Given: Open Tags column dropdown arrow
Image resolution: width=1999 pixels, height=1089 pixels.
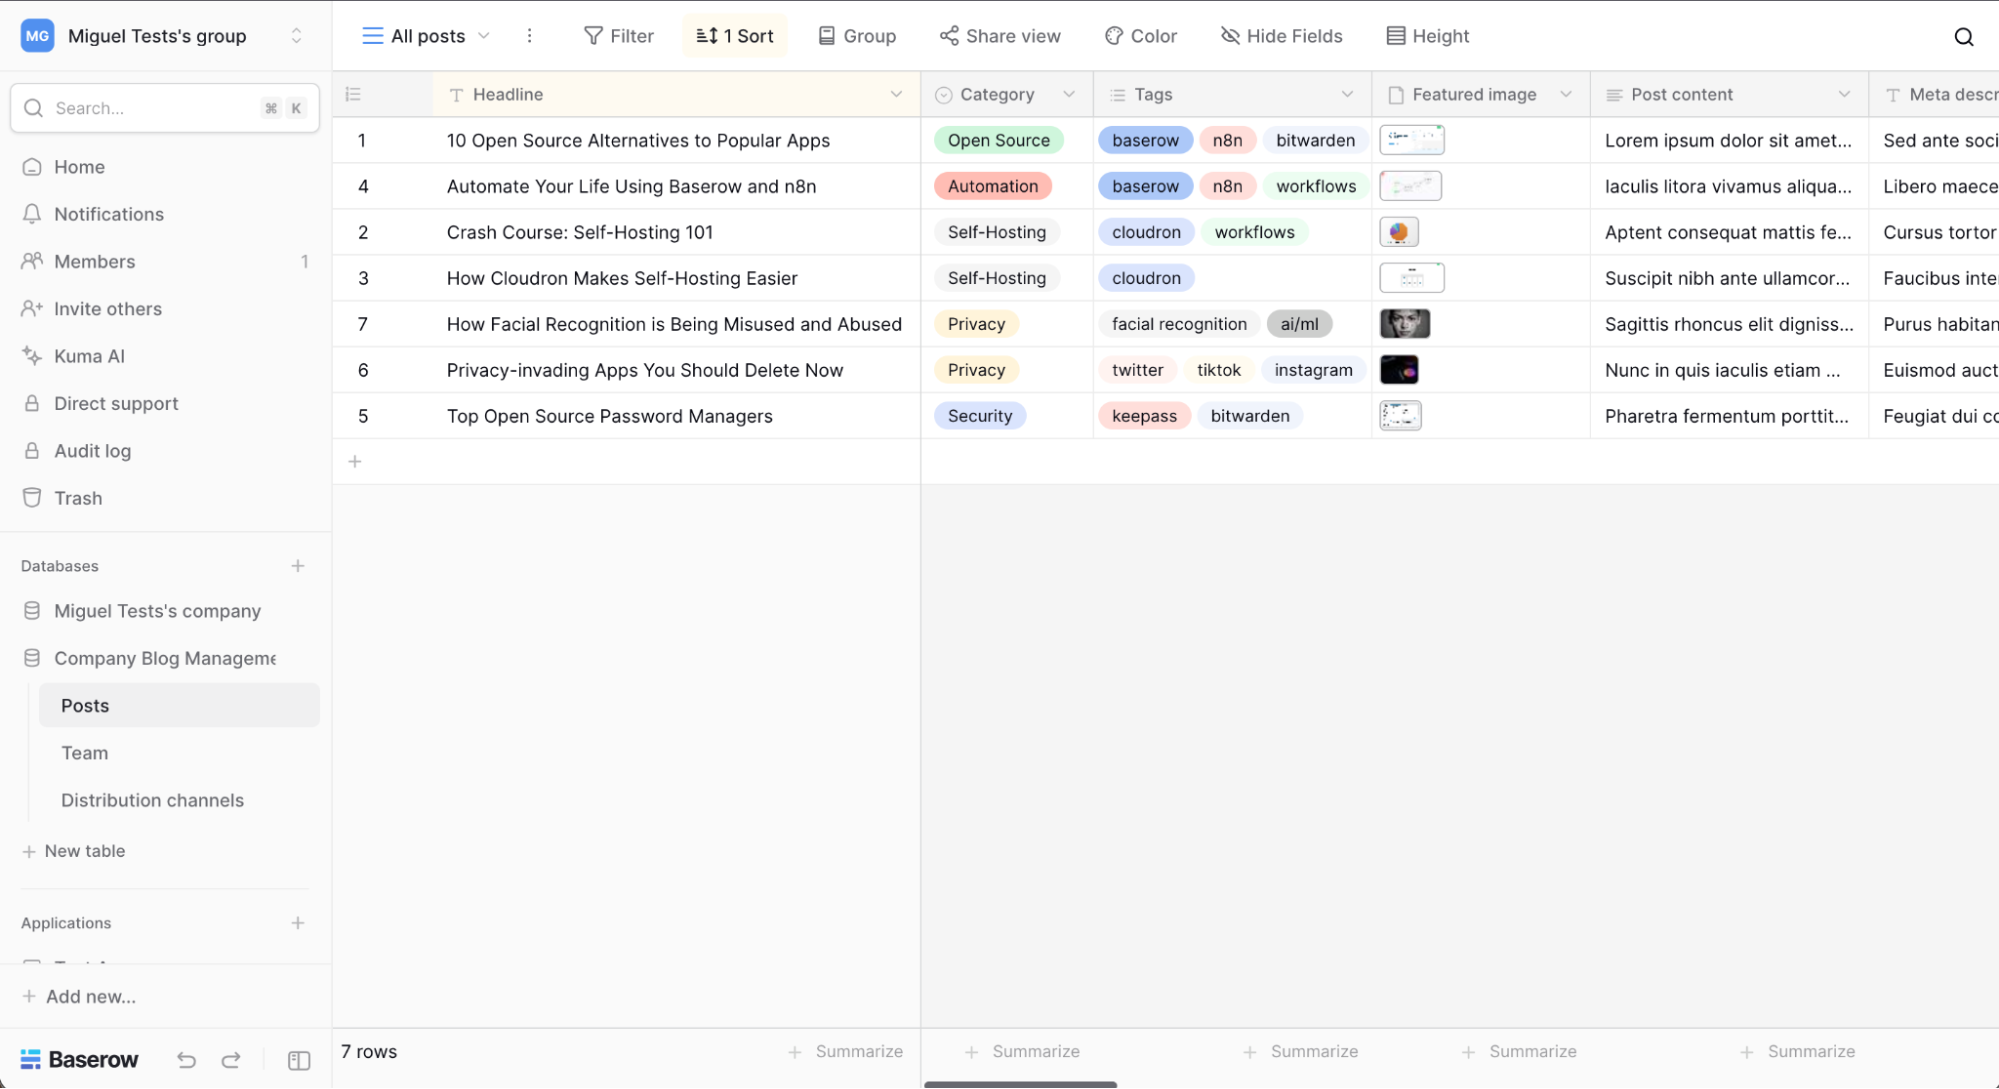Looking at the screenshot, I should pos(1347,94).
